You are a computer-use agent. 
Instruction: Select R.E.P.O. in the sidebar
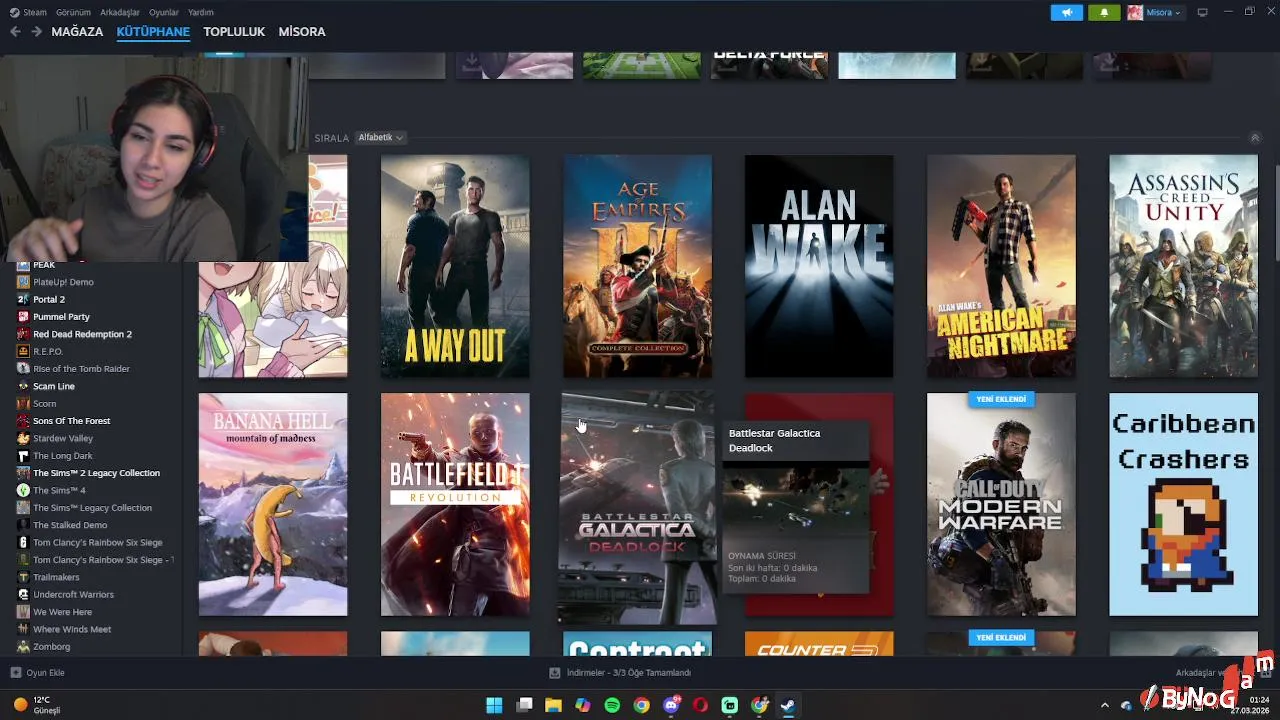click(x=48, y=351)
